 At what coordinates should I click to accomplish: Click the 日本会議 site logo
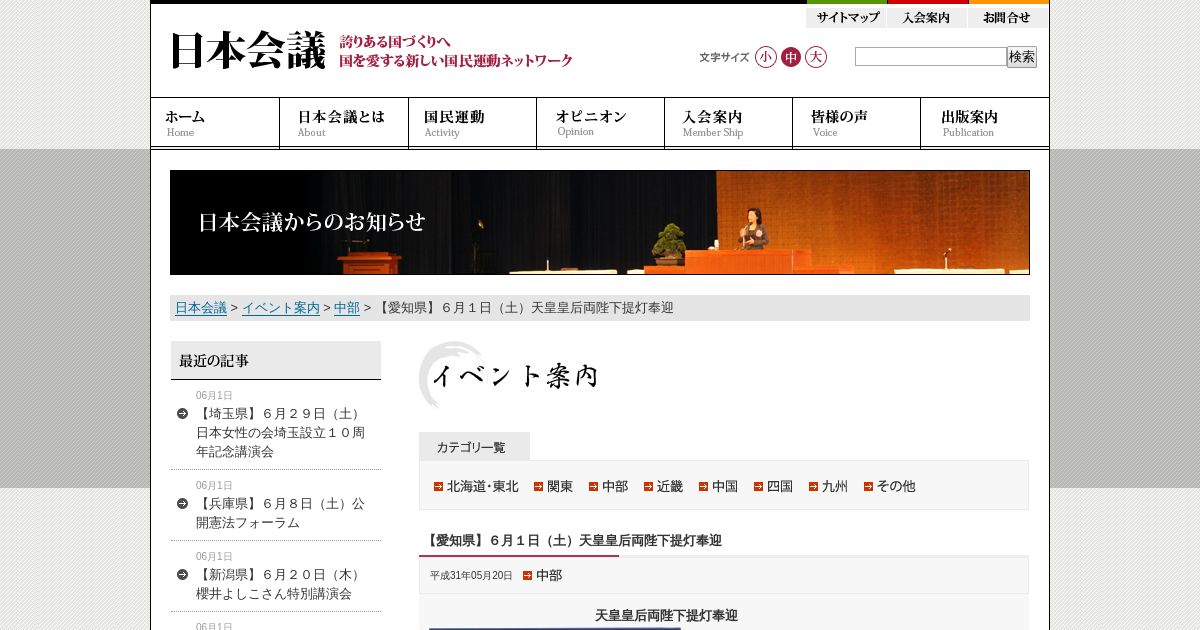pyautogui.click(x=248, y=51)
